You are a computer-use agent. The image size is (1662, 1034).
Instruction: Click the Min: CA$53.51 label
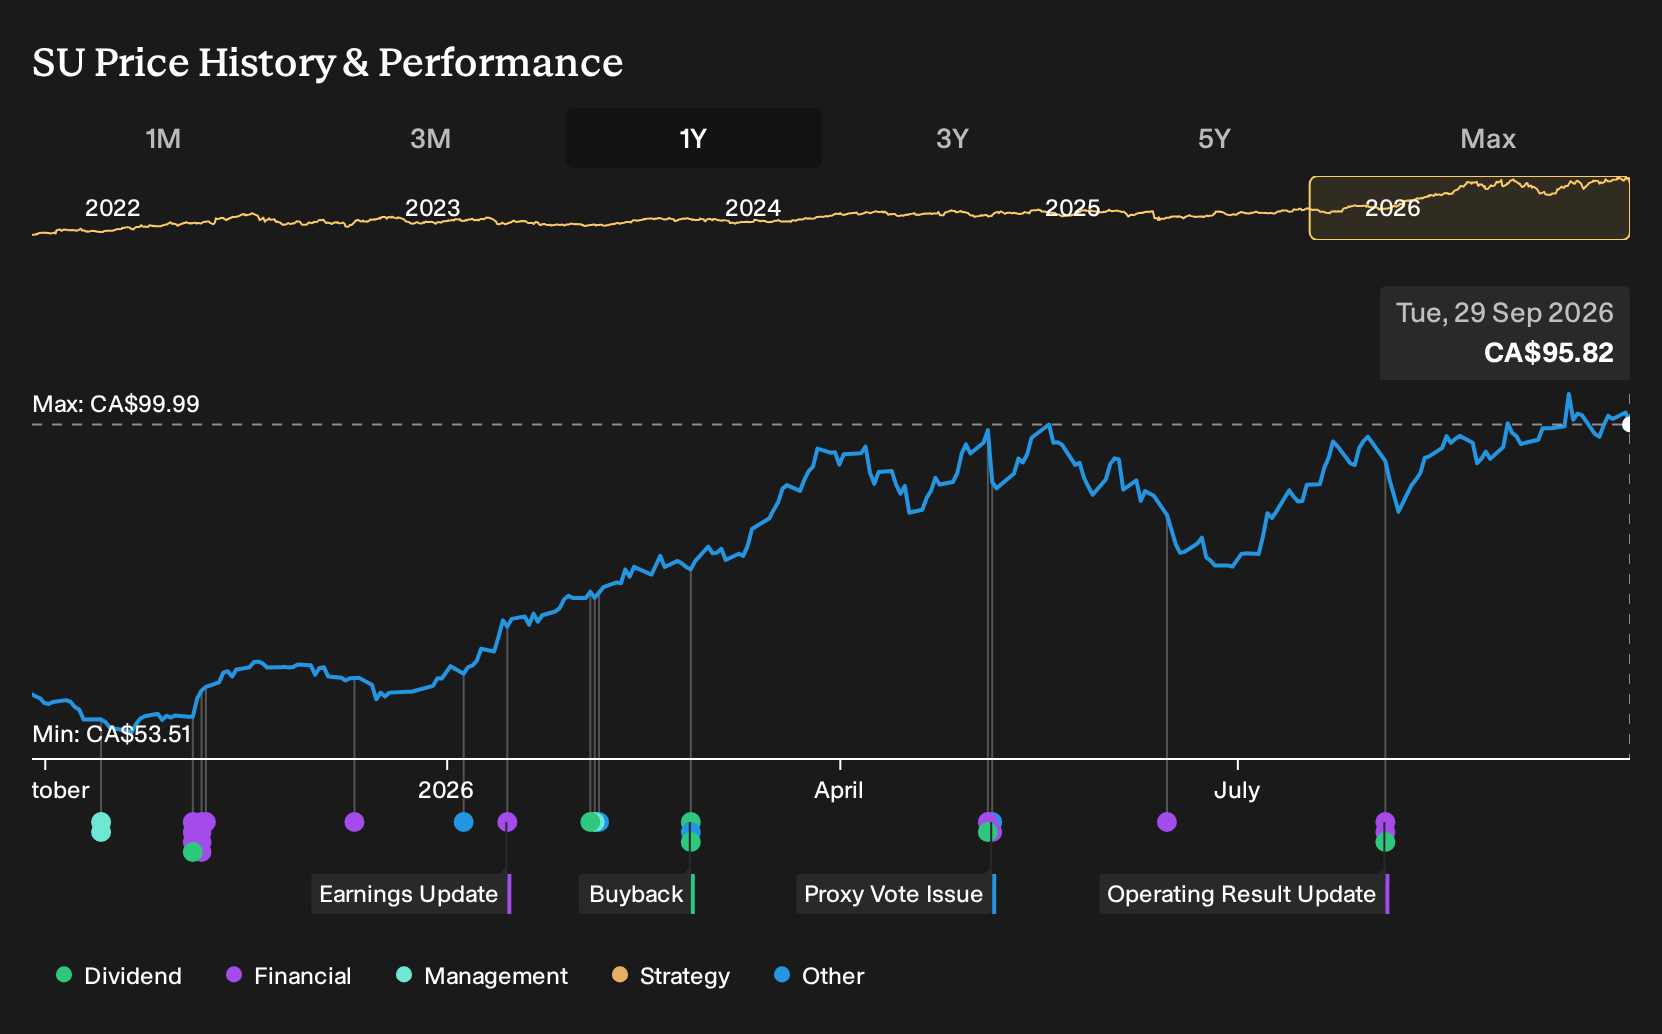[x=112, y=734]
